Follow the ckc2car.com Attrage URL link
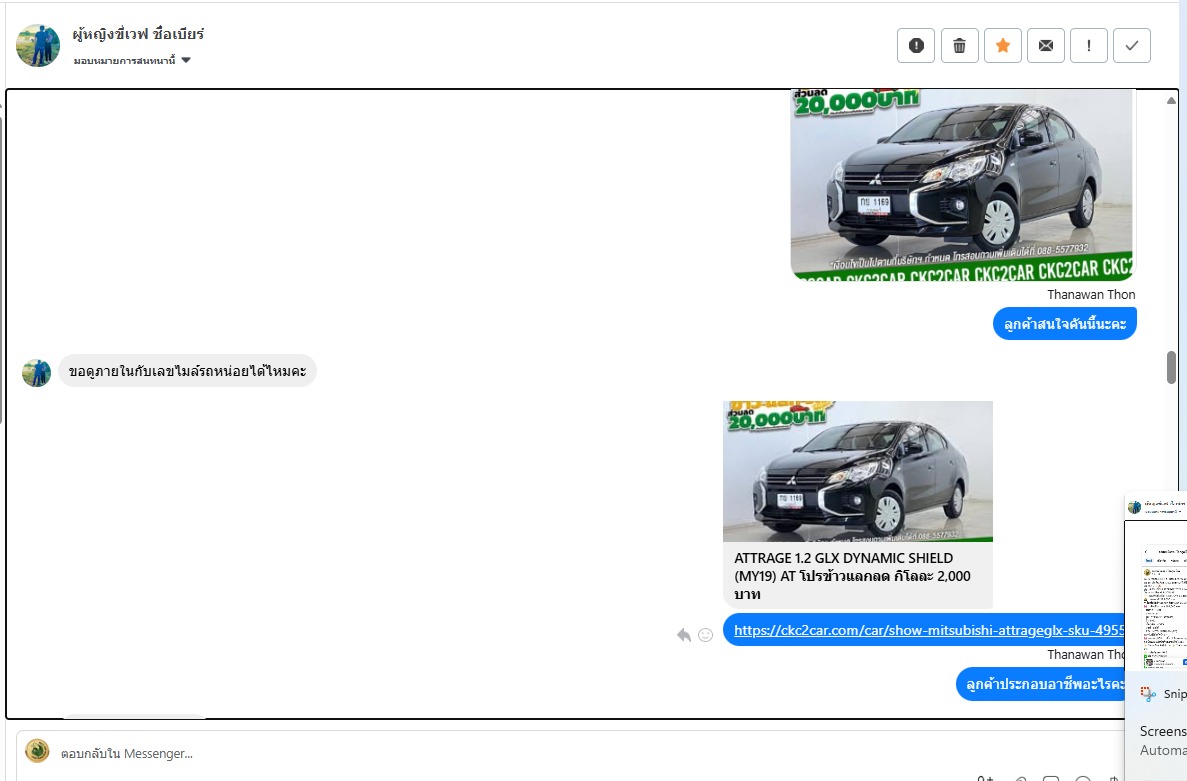The width and height of the screenshot is (1187, 781). [929, 630]
